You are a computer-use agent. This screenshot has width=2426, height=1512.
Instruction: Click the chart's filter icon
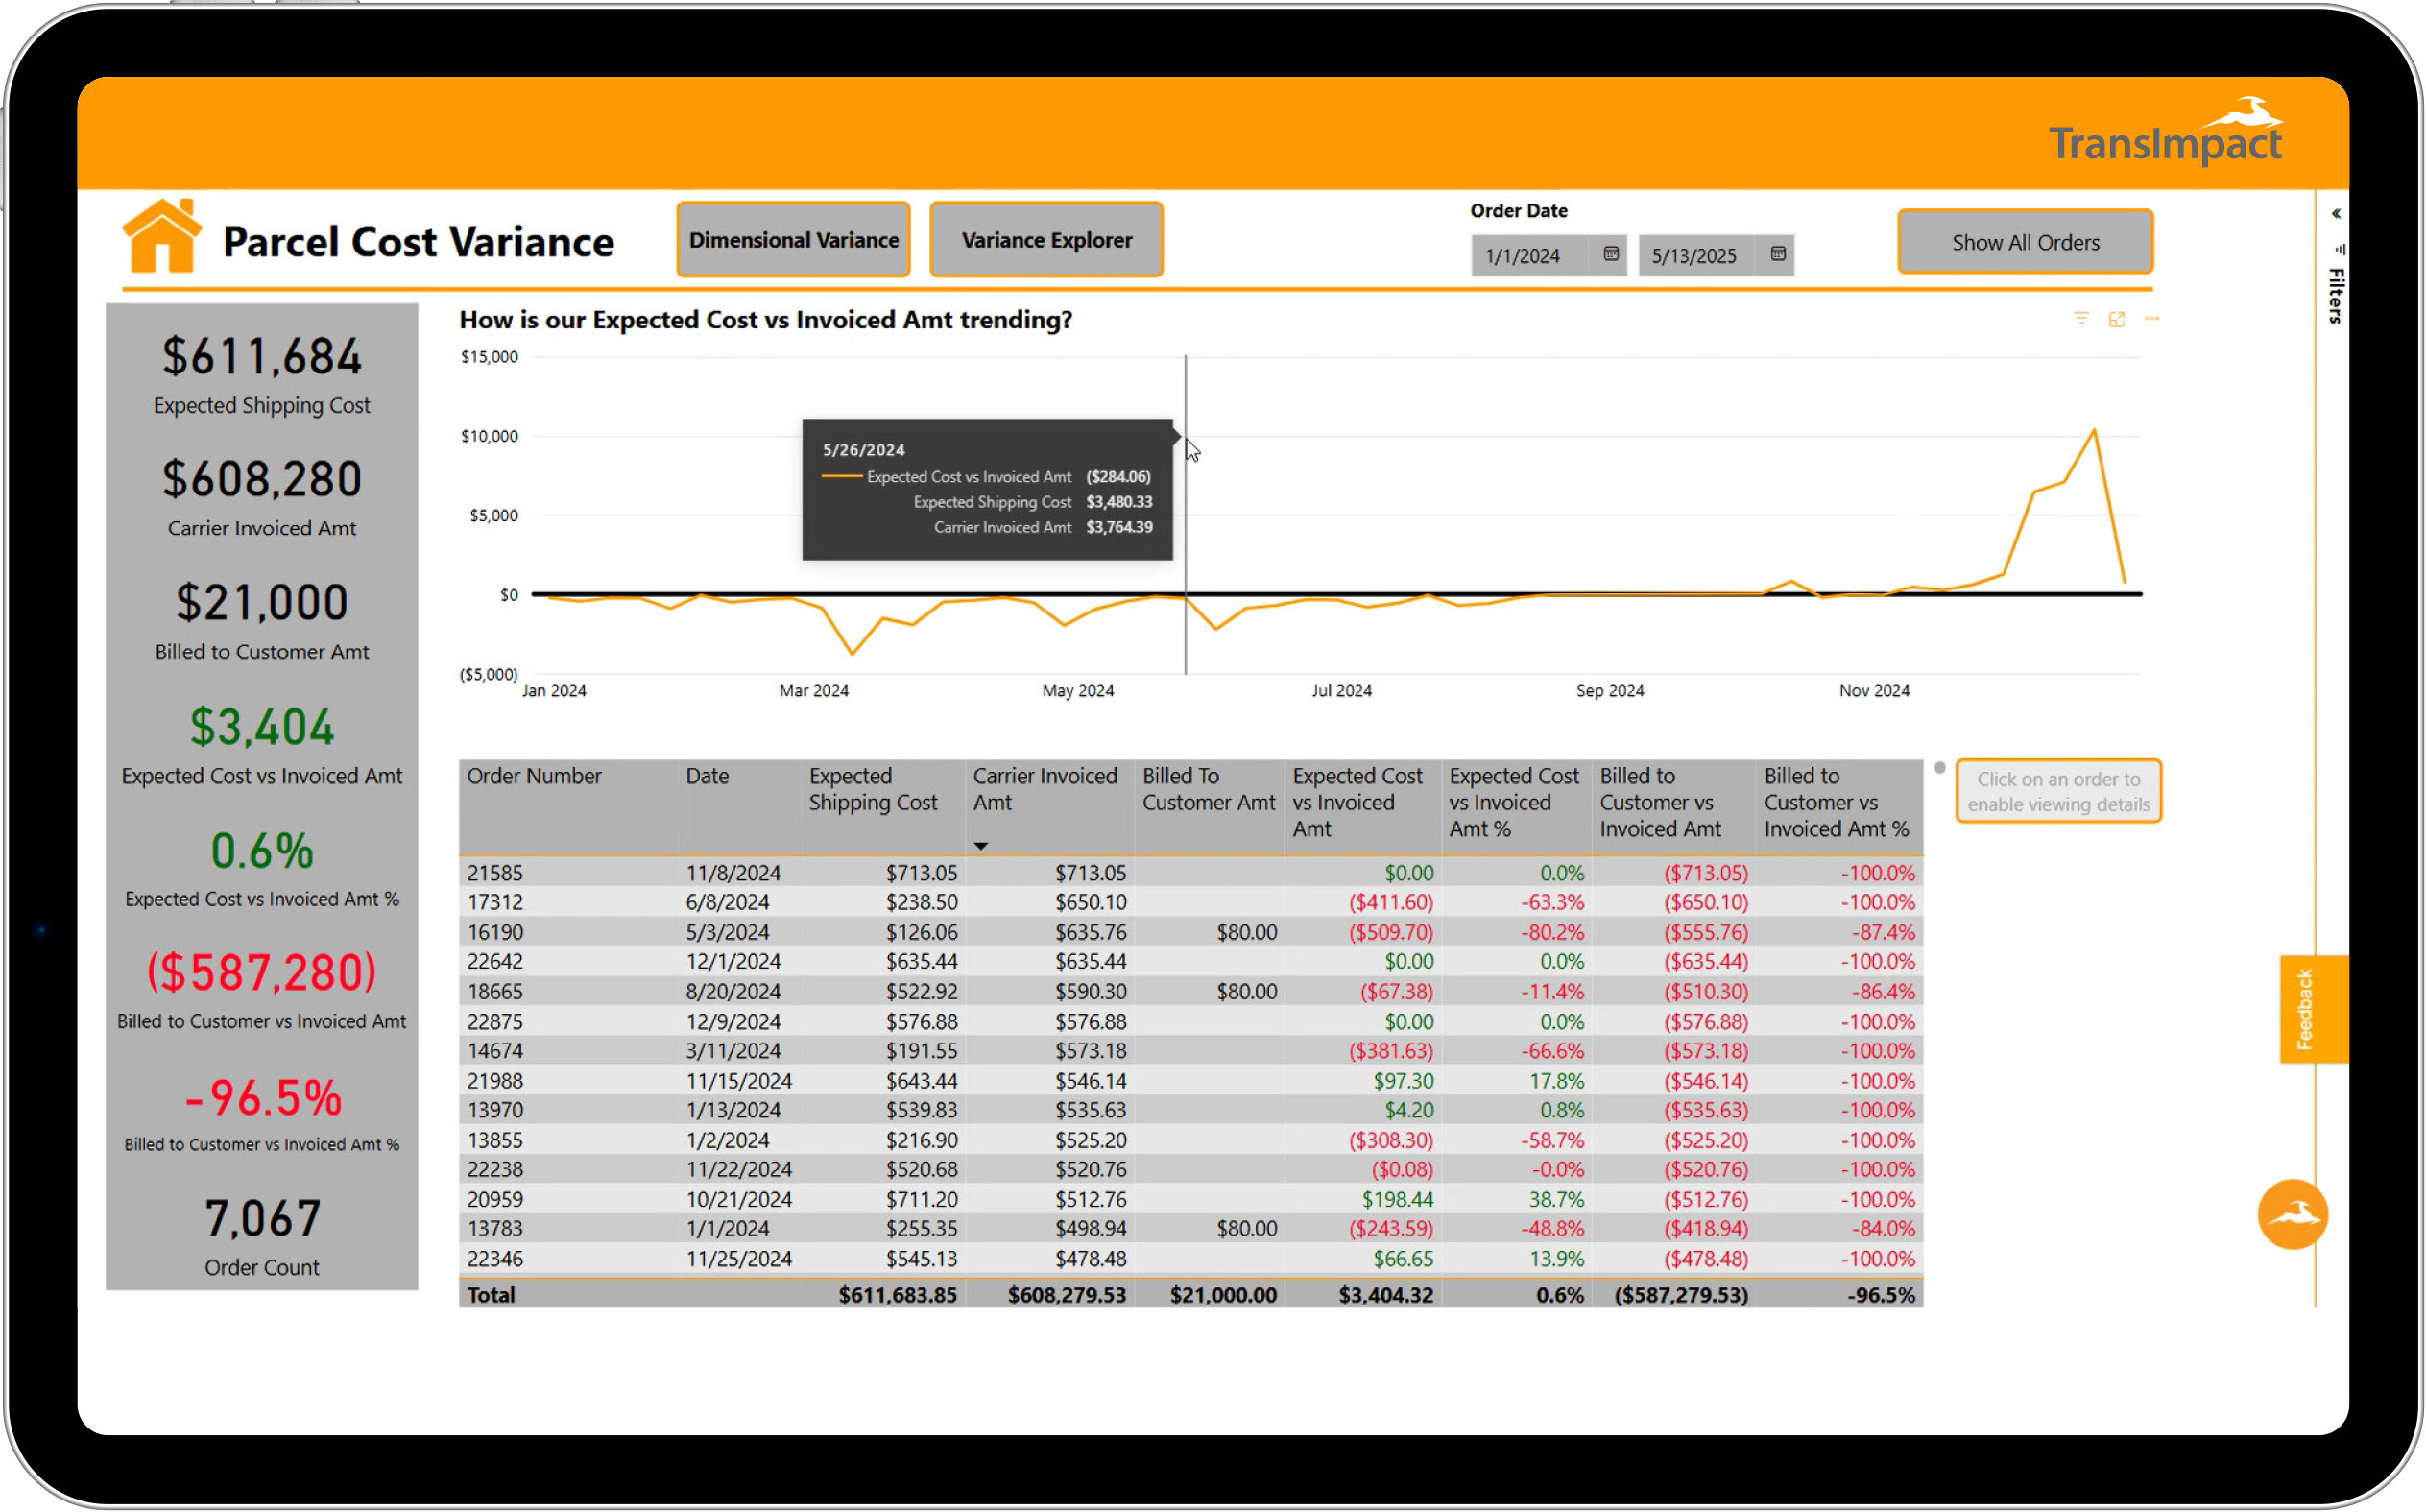click(2081, 318)
